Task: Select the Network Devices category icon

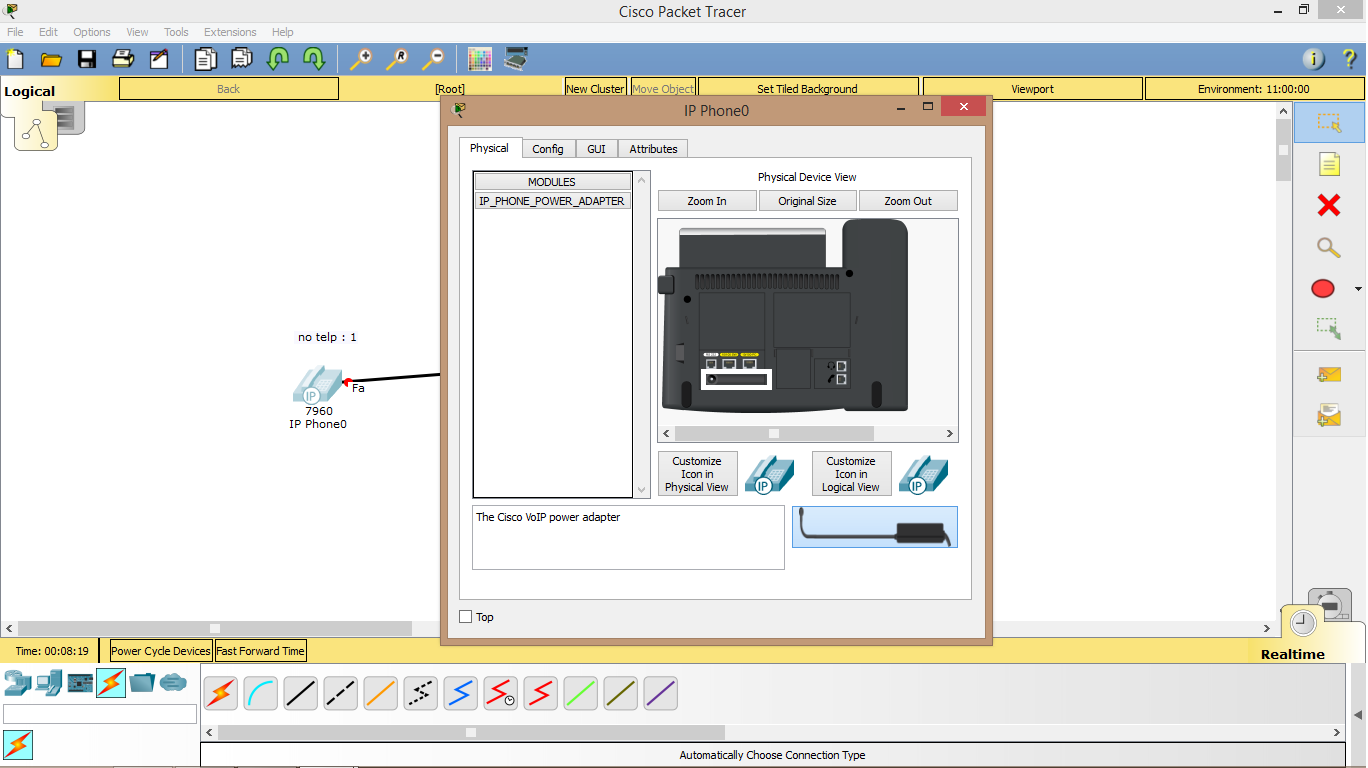Action: (18, 683)
